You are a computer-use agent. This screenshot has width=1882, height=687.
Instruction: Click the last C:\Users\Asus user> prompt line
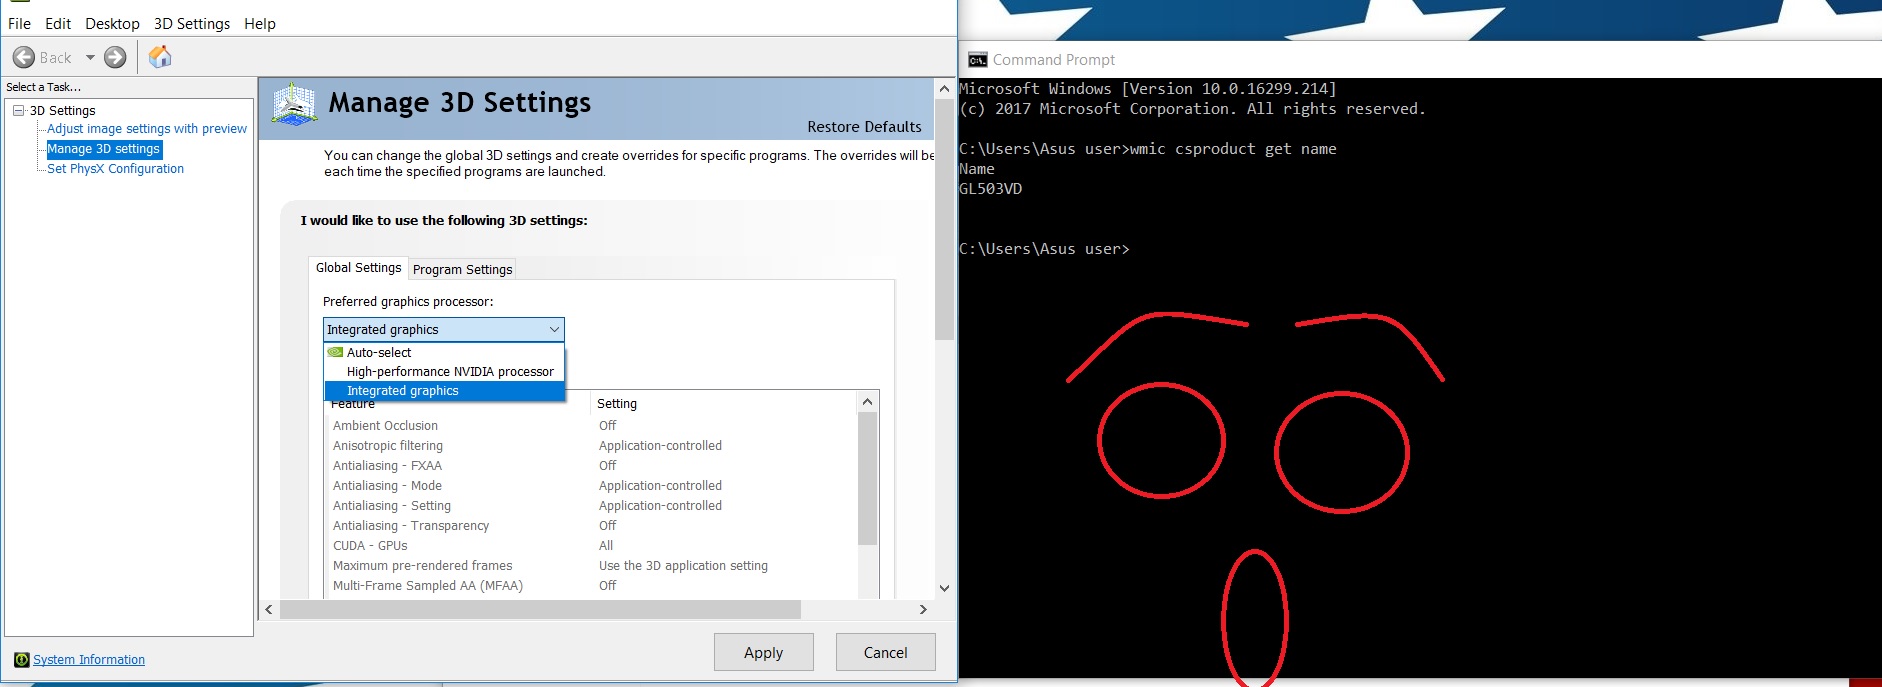(x=1044, y=249)
